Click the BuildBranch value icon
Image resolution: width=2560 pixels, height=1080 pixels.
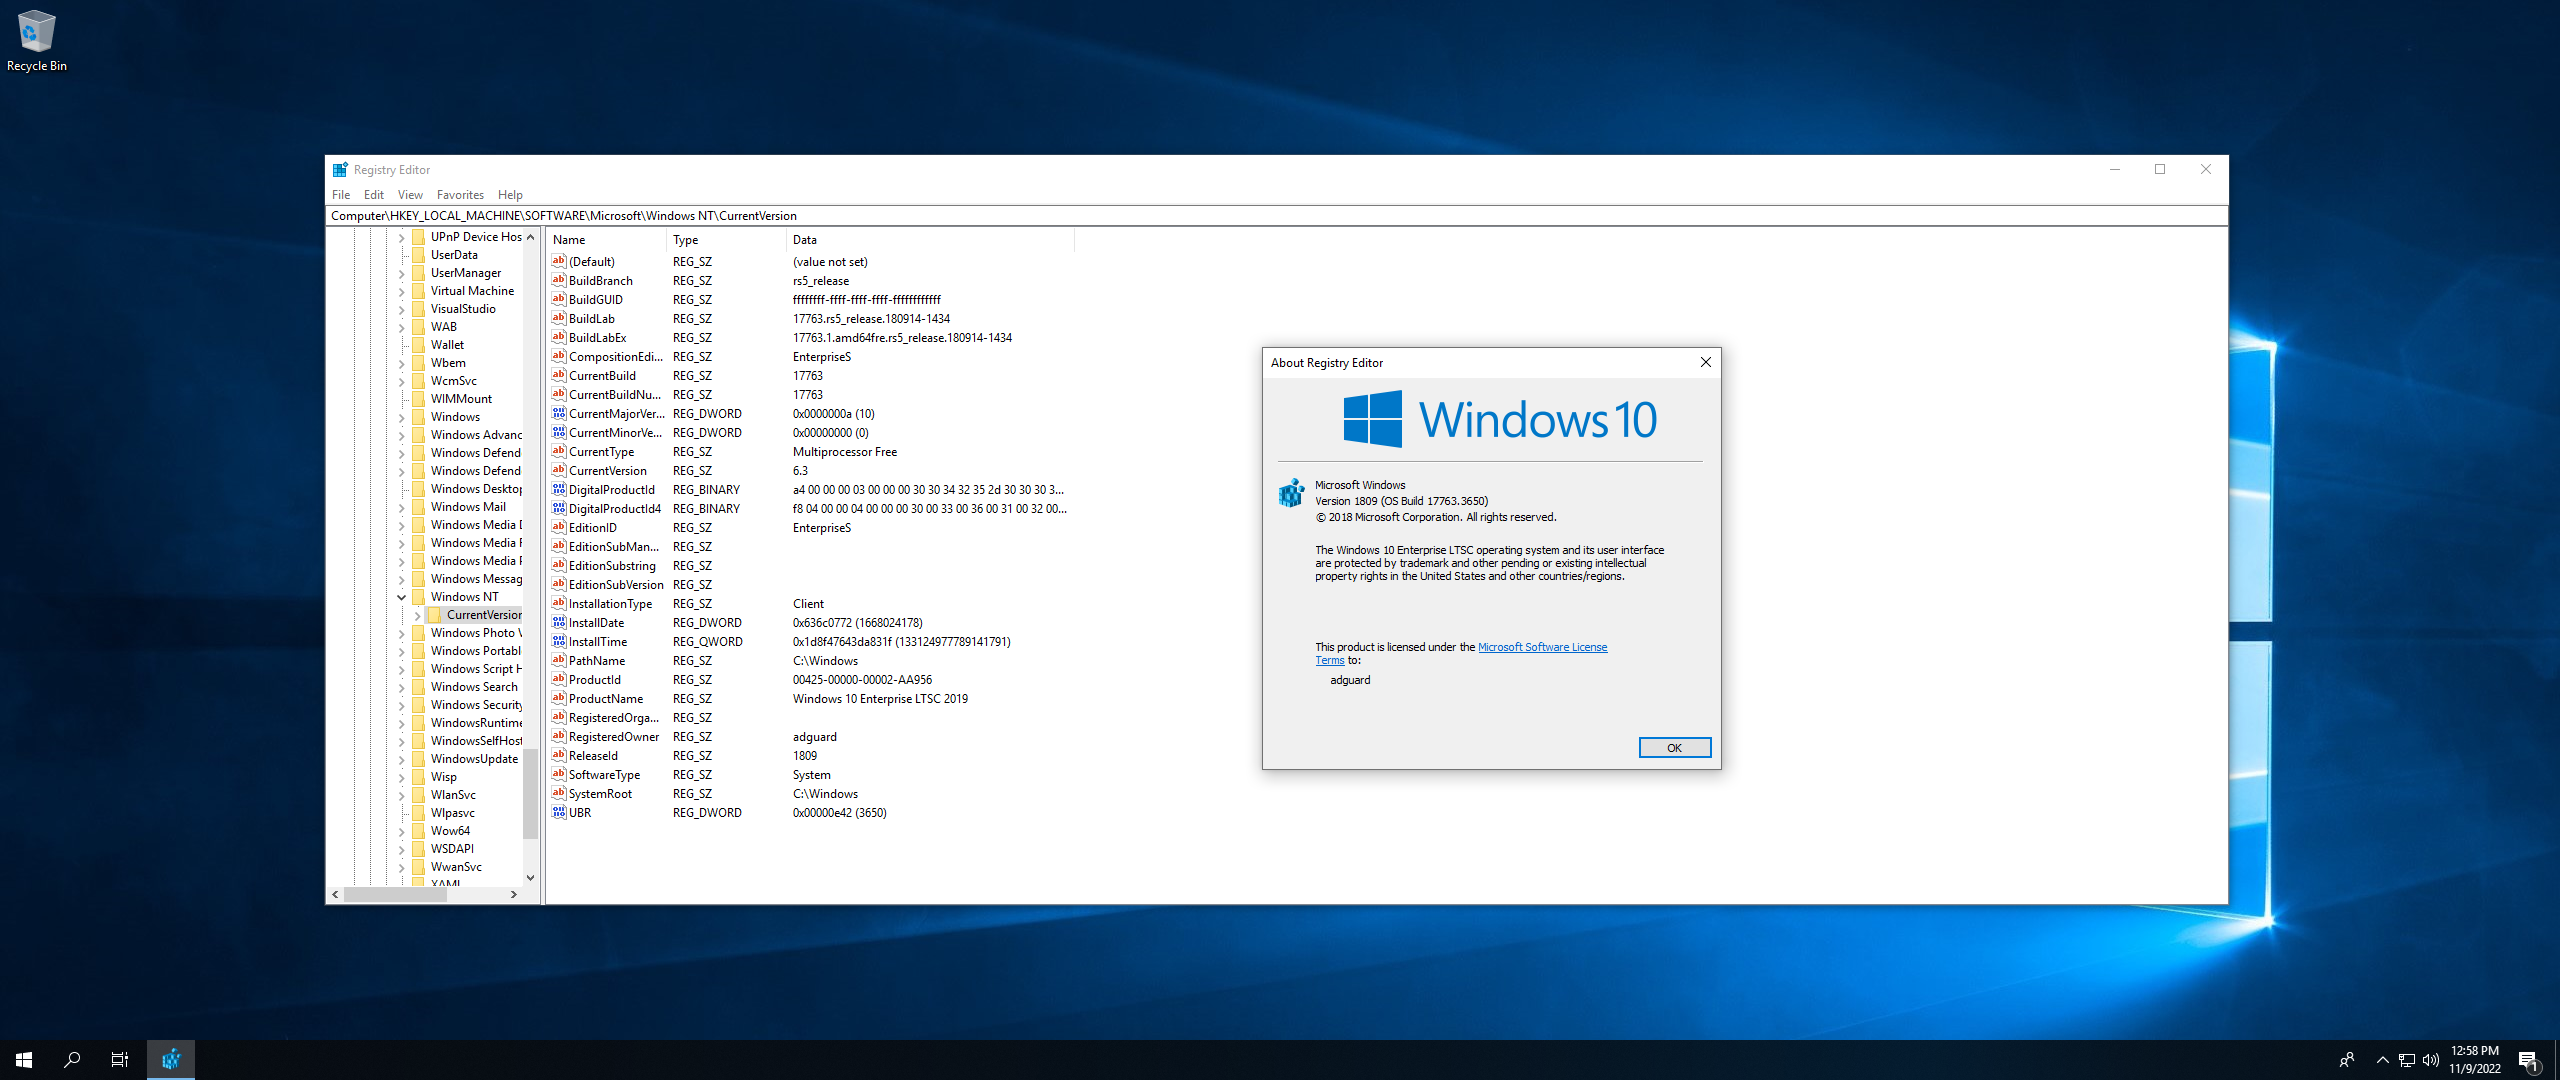[x=559, y=281]
